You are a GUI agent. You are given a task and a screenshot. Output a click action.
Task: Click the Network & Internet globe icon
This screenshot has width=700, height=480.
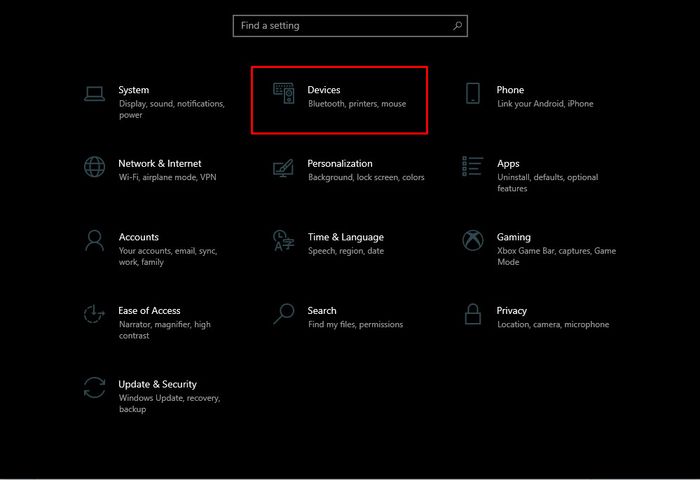click(95, 167)
